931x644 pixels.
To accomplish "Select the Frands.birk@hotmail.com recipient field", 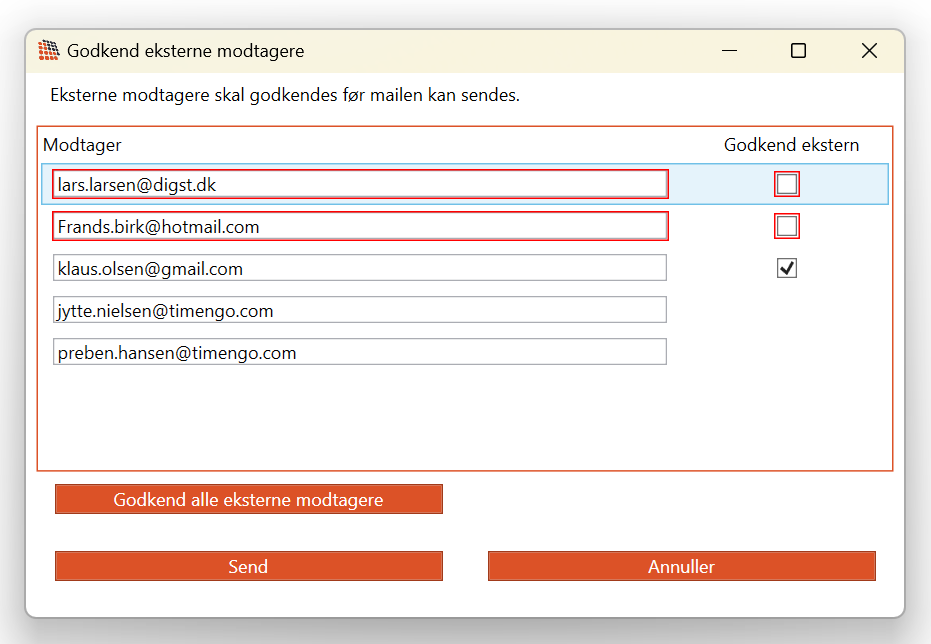I will coord(360,226).
